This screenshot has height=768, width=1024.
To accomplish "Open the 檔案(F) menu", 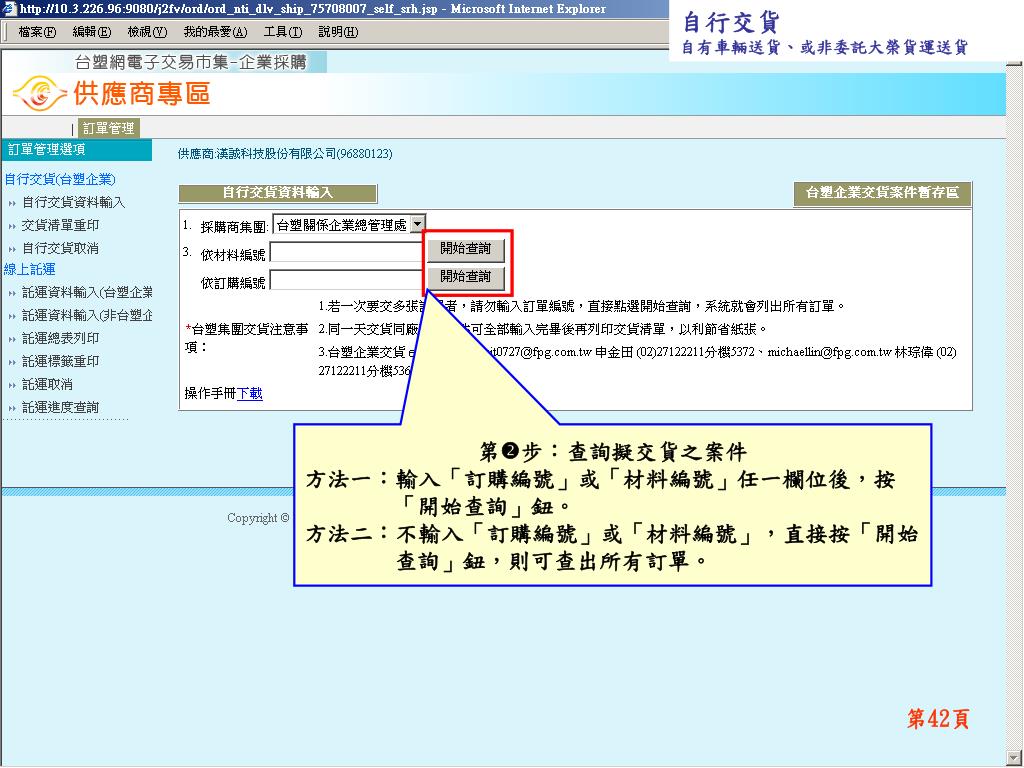I will [37, 31].
